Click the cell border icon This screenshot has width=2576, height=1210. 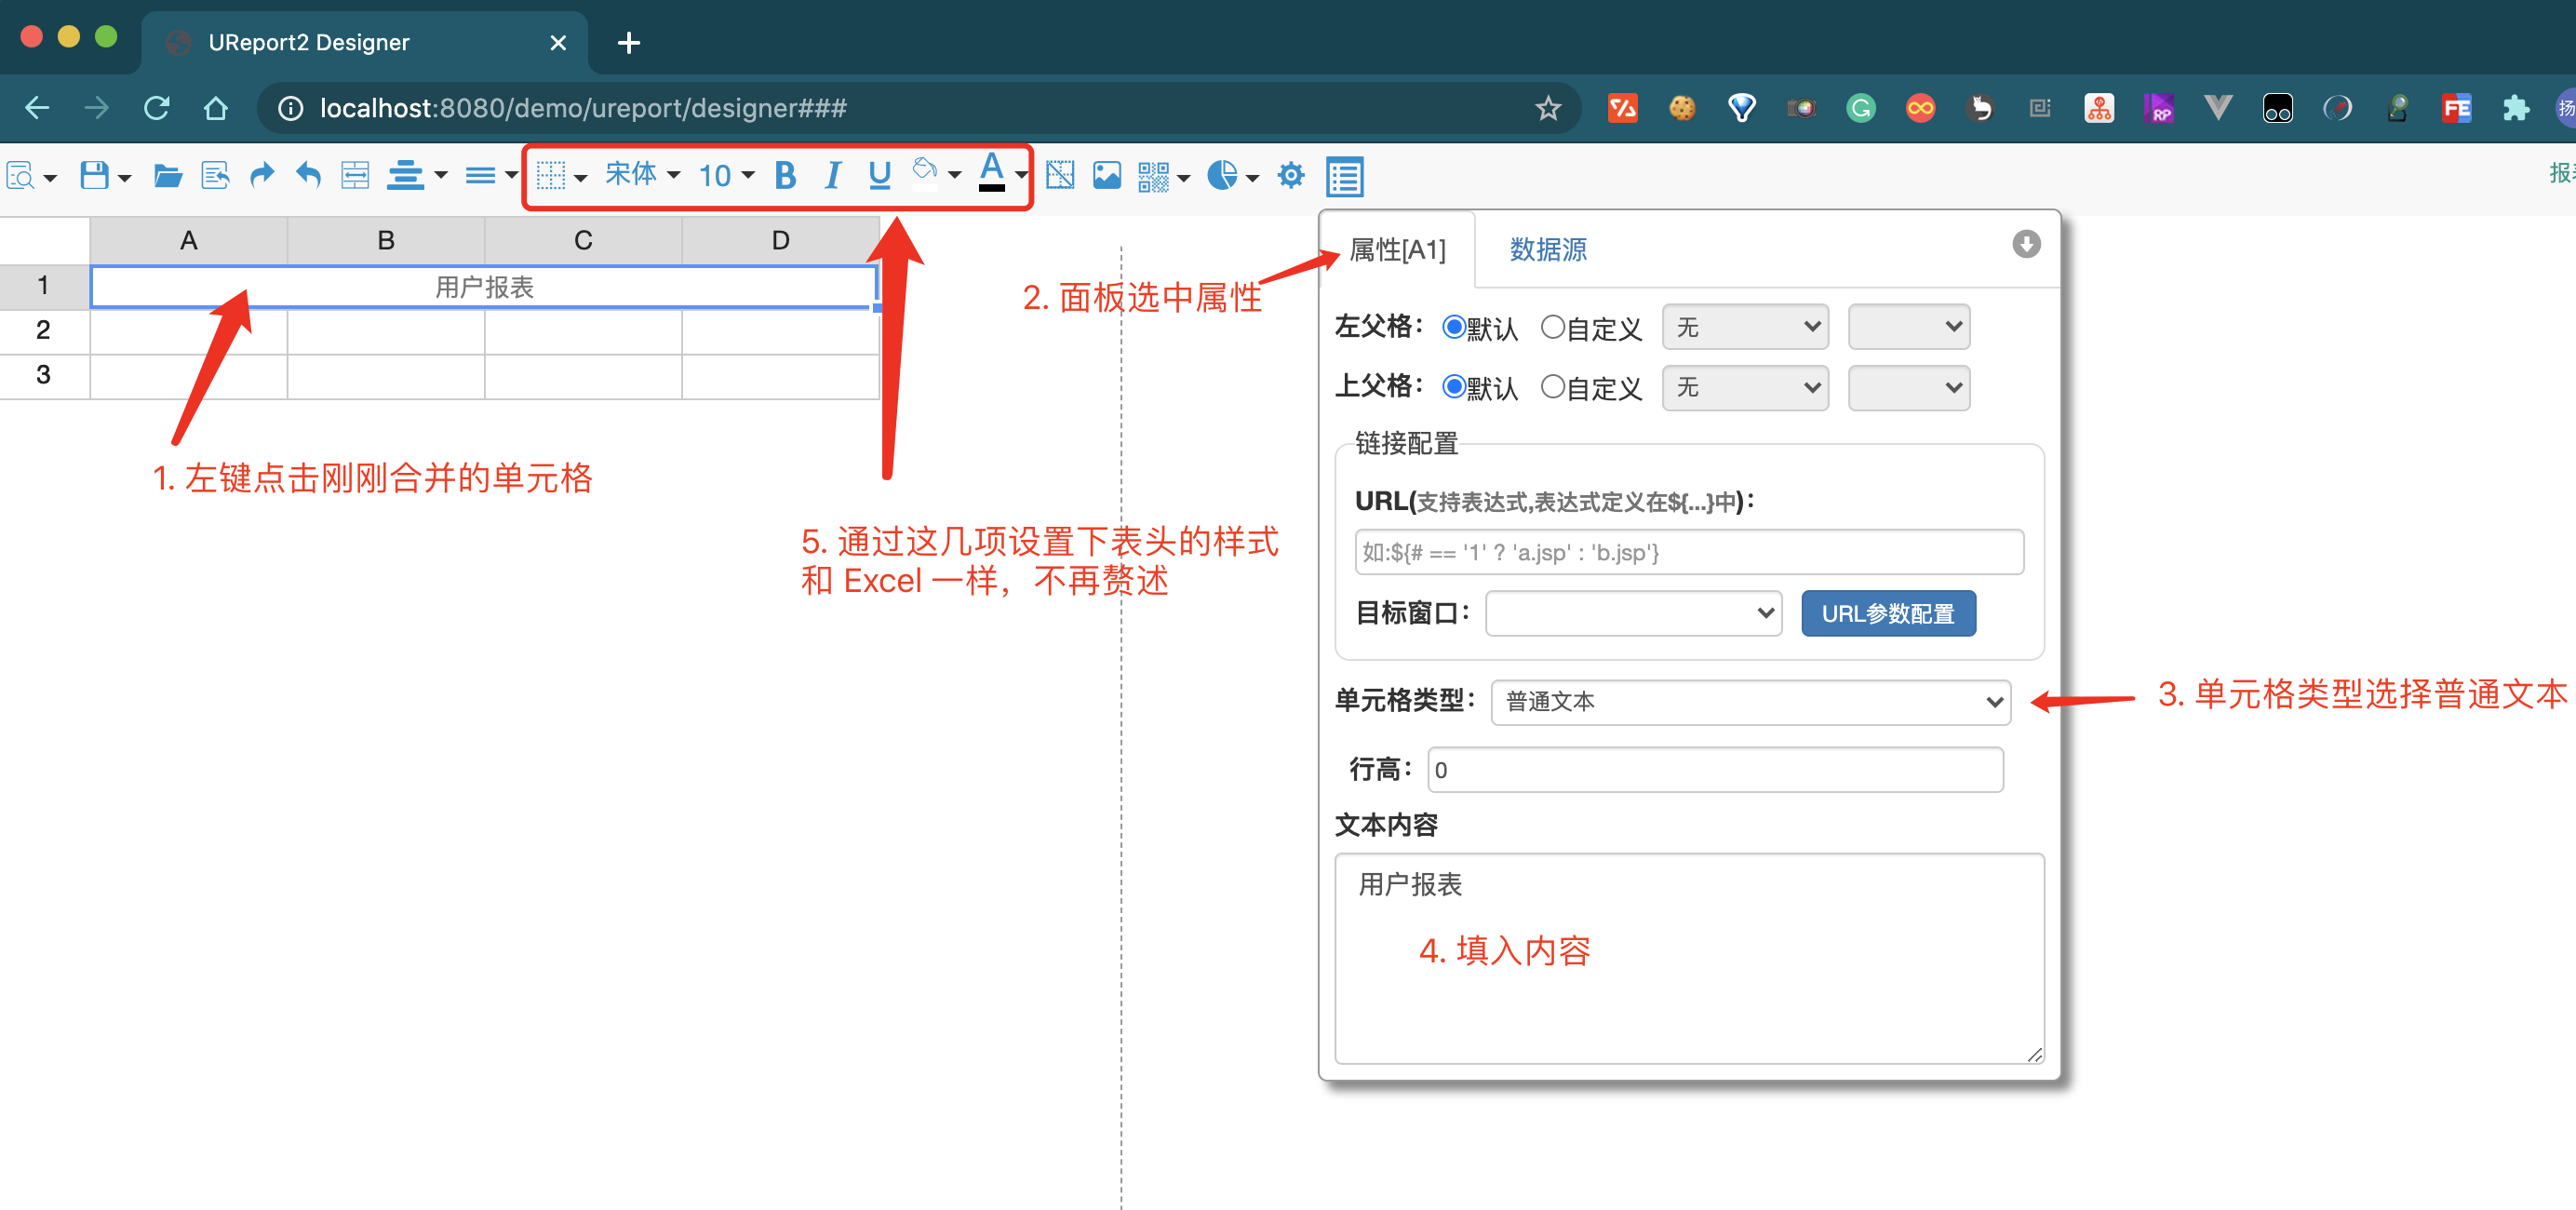[551, 176]
